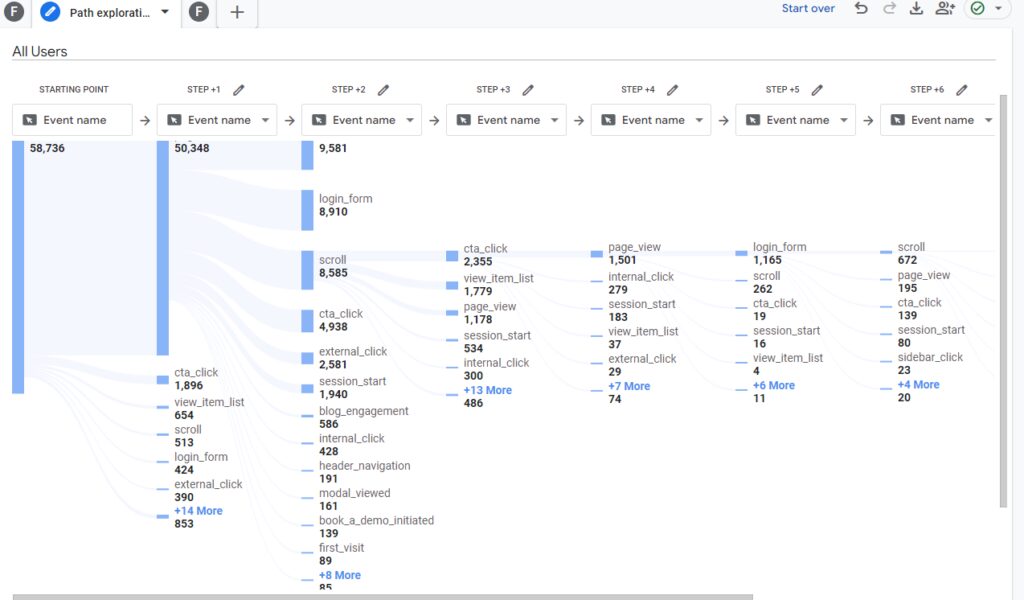This screenshot has height=600, width=1024.
Task: Click the Start over link
Action: tap(808, 8)
